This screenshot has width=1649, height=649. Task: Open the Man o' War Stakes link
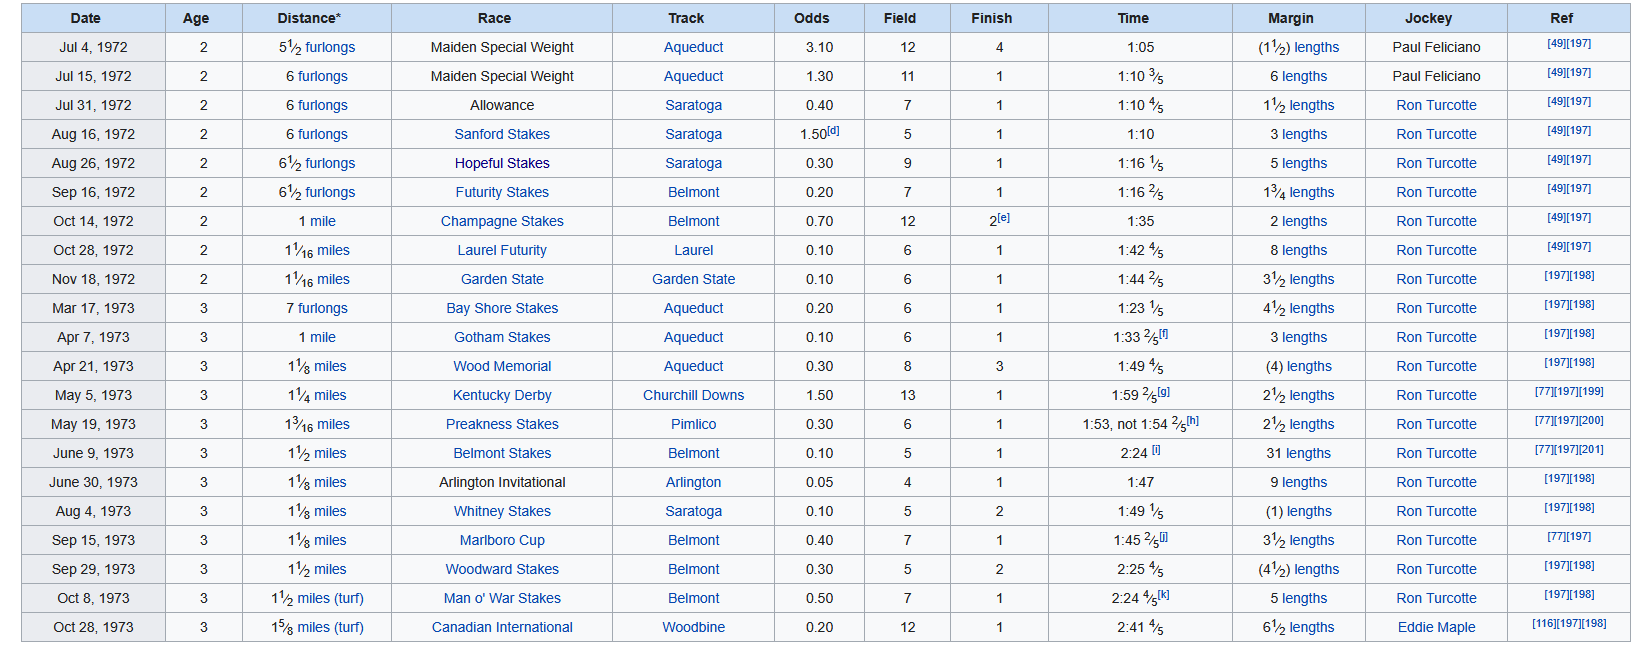click(x=502, y=598)
